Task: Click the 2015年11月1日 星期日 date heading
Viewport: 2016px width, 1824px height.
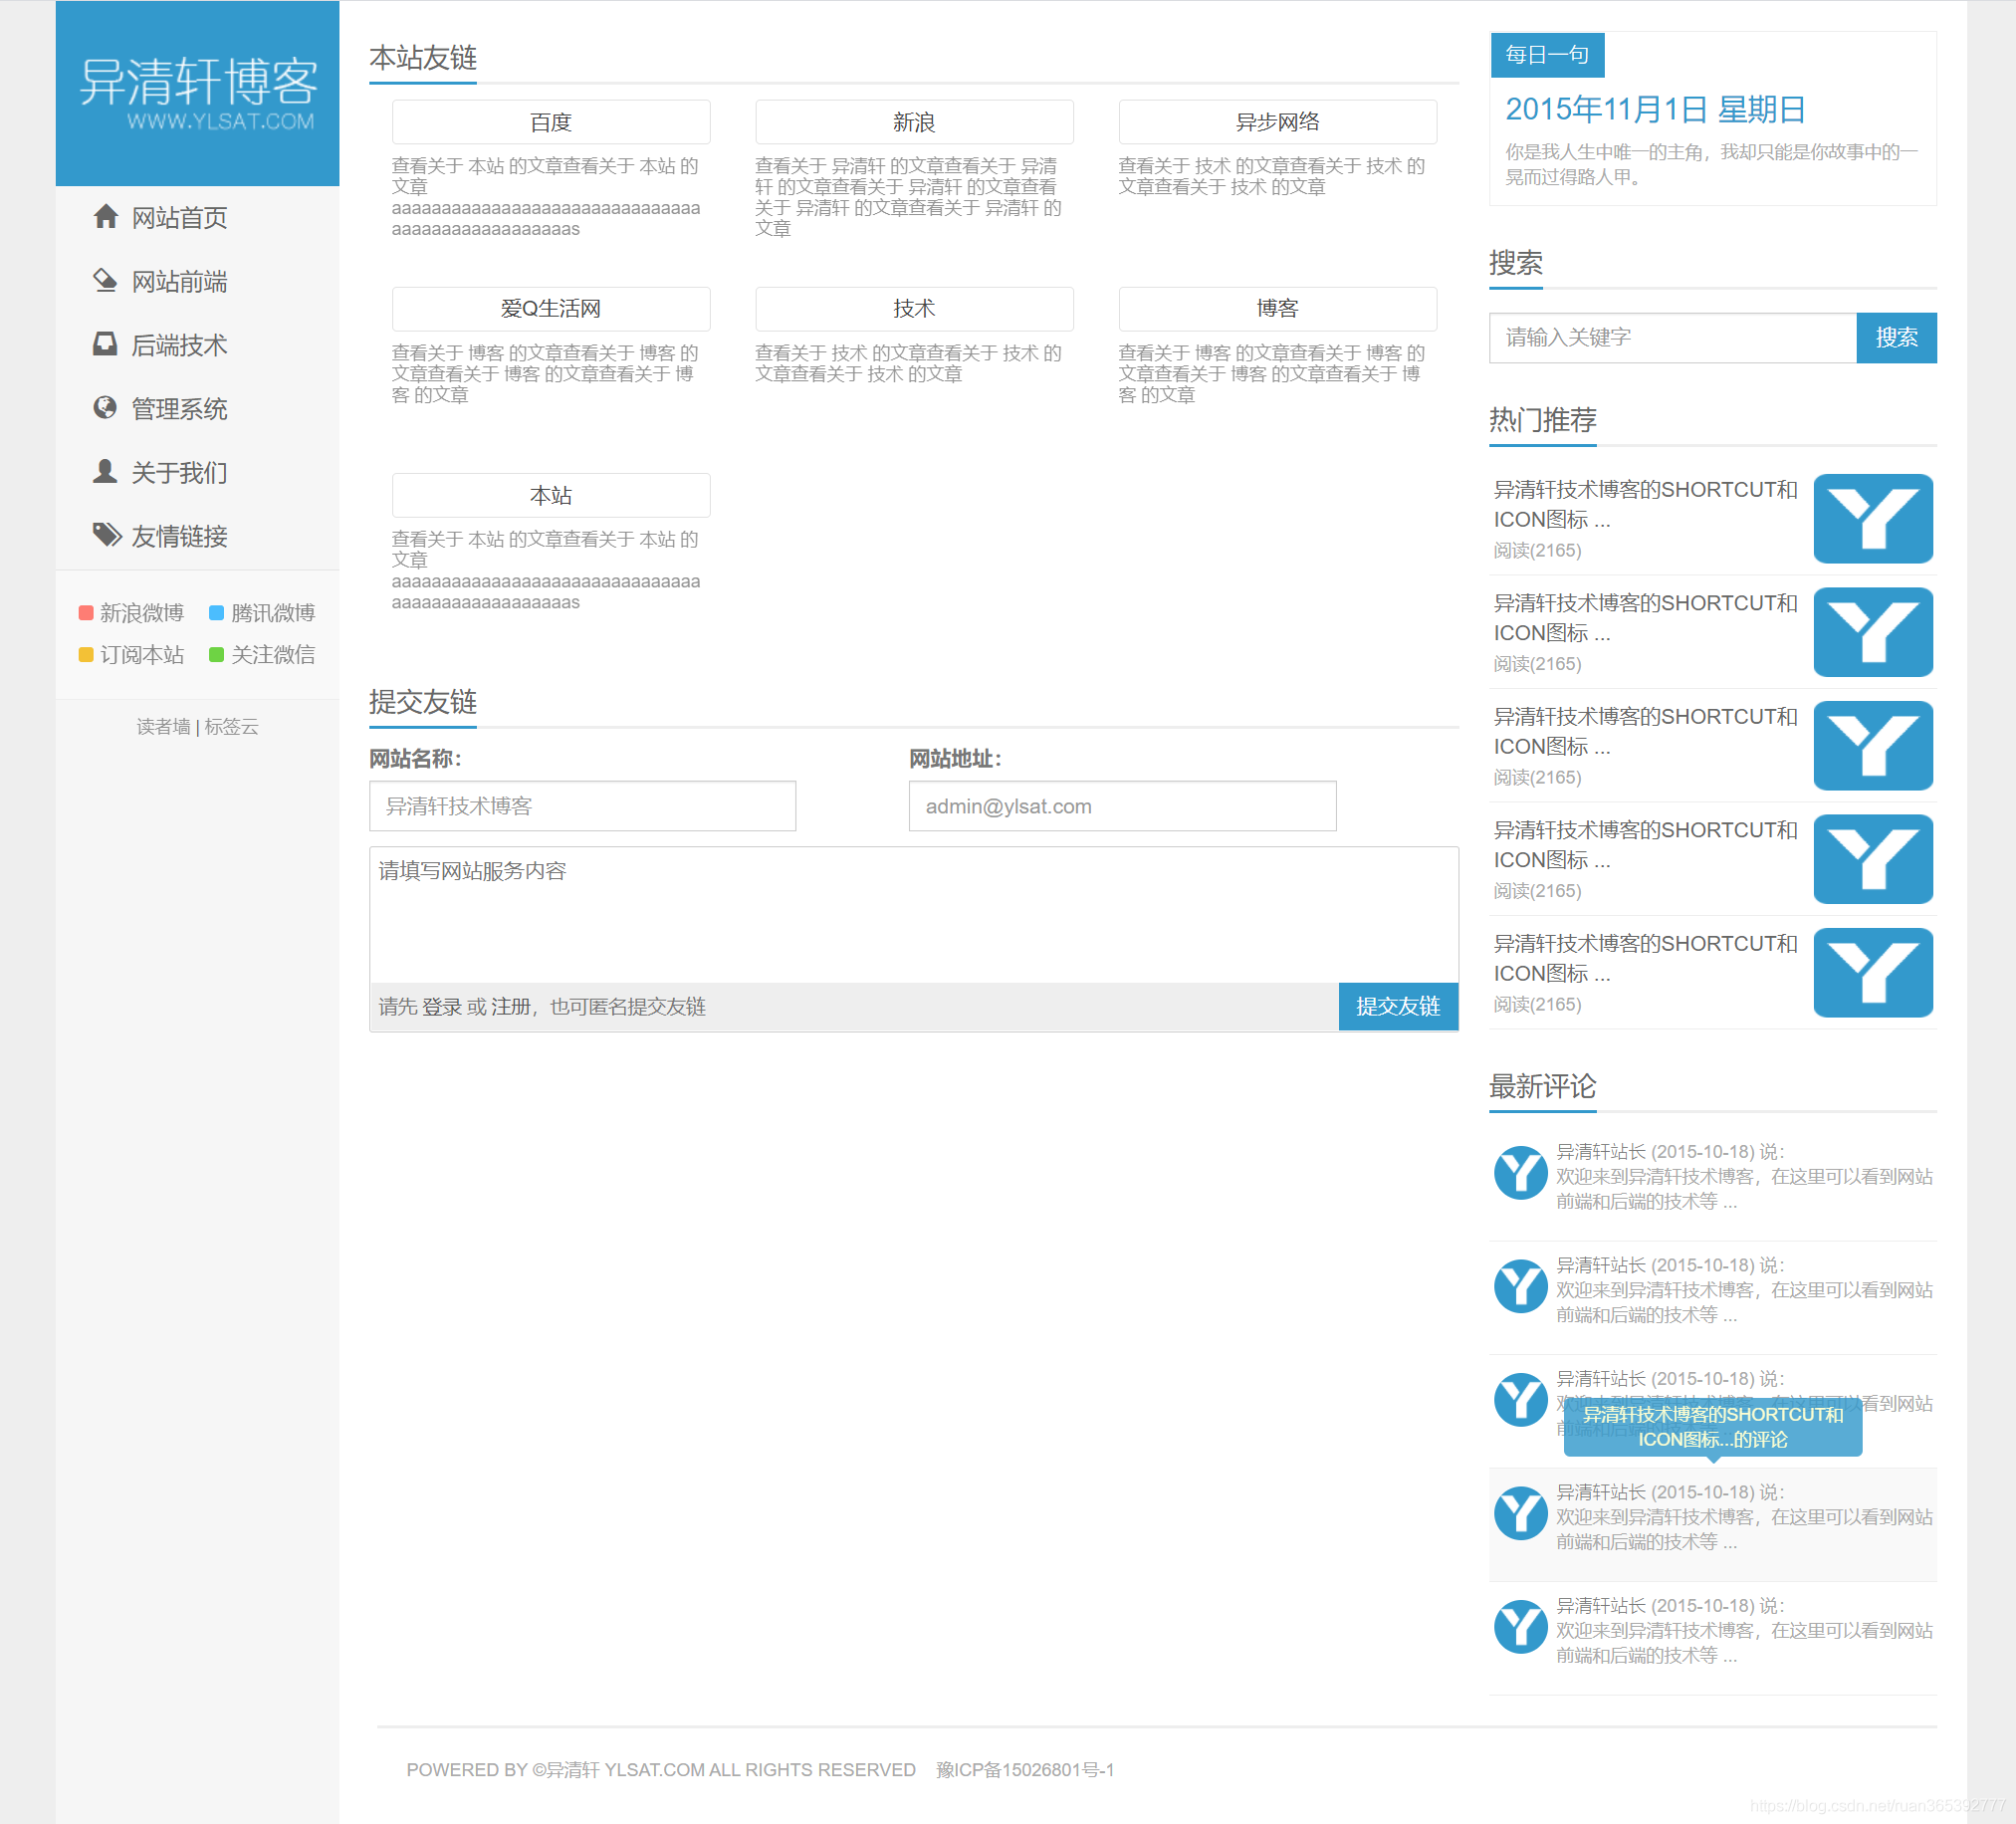Action: (x=1655, y=110)
